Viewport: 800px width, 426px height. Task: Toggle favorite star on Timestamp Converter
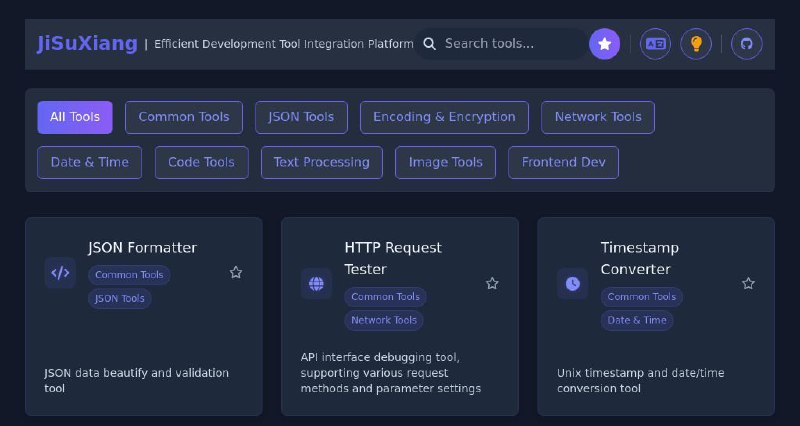(748, 284)
